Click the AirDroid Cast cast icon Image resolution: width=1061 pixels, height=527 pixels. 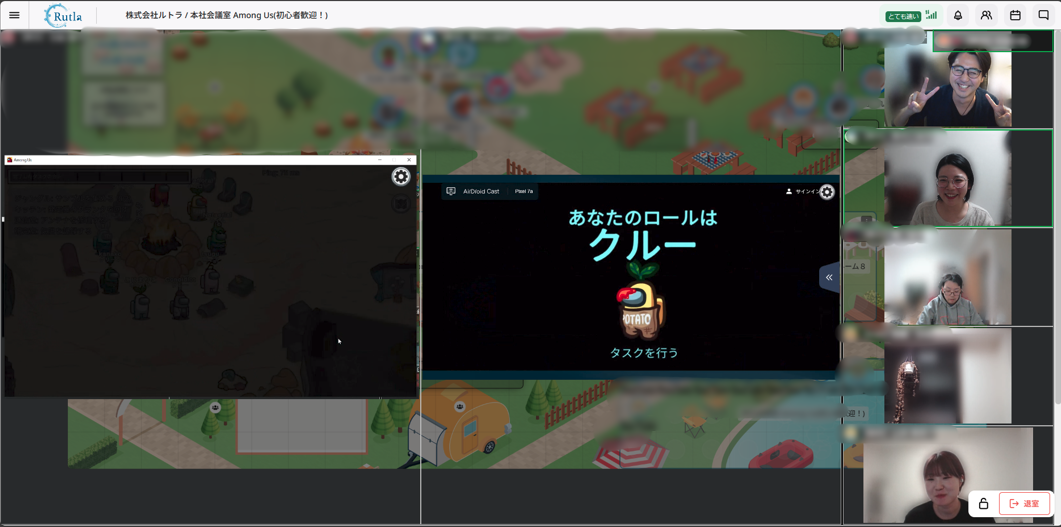coord(451,191)
